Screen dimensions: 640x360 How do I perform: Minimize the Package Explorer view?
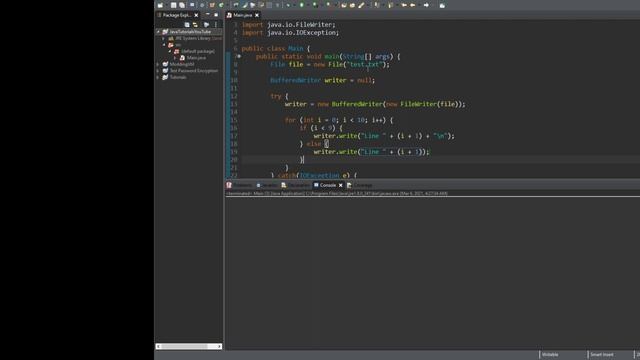click(208, 15)
